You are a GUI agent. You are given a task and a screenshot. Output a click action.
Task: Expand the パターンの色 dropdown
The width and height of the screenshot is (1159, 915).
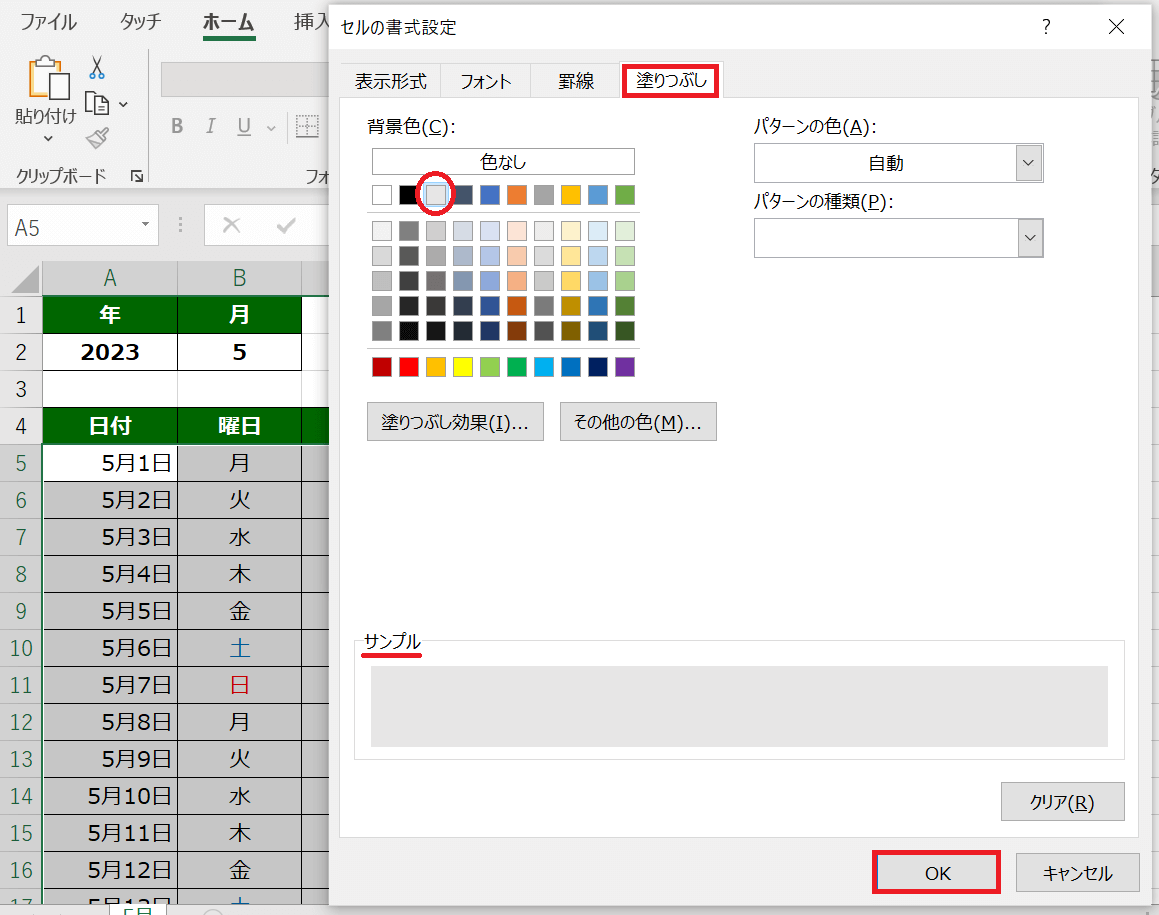pos(1029,163)
